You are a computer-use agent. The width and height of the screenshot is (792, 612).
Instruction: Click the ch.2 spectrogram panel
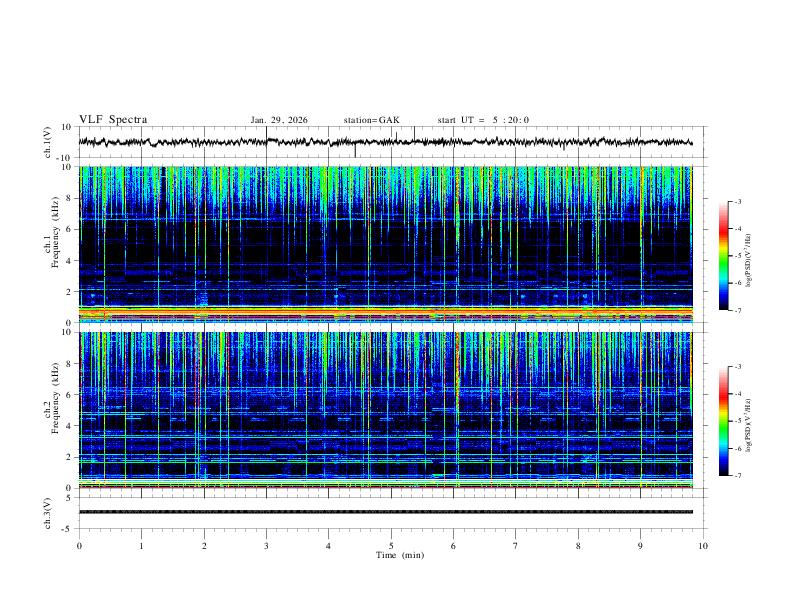coord(385,410)
